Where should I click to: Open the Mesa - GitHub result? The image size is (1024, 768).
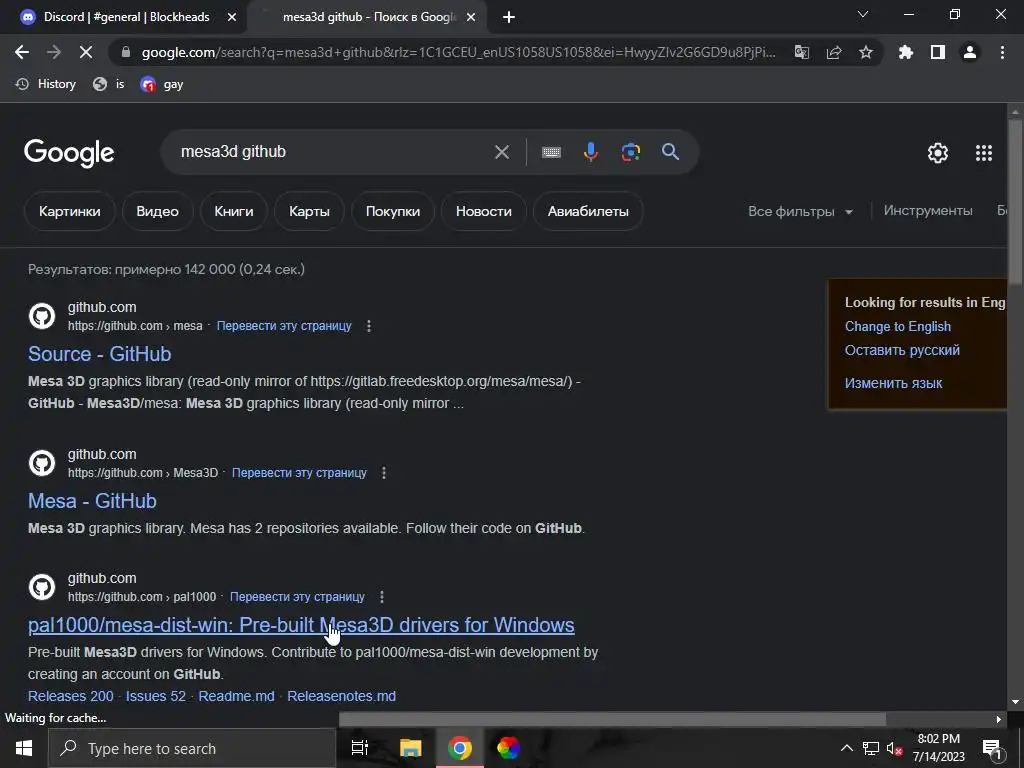92,501
